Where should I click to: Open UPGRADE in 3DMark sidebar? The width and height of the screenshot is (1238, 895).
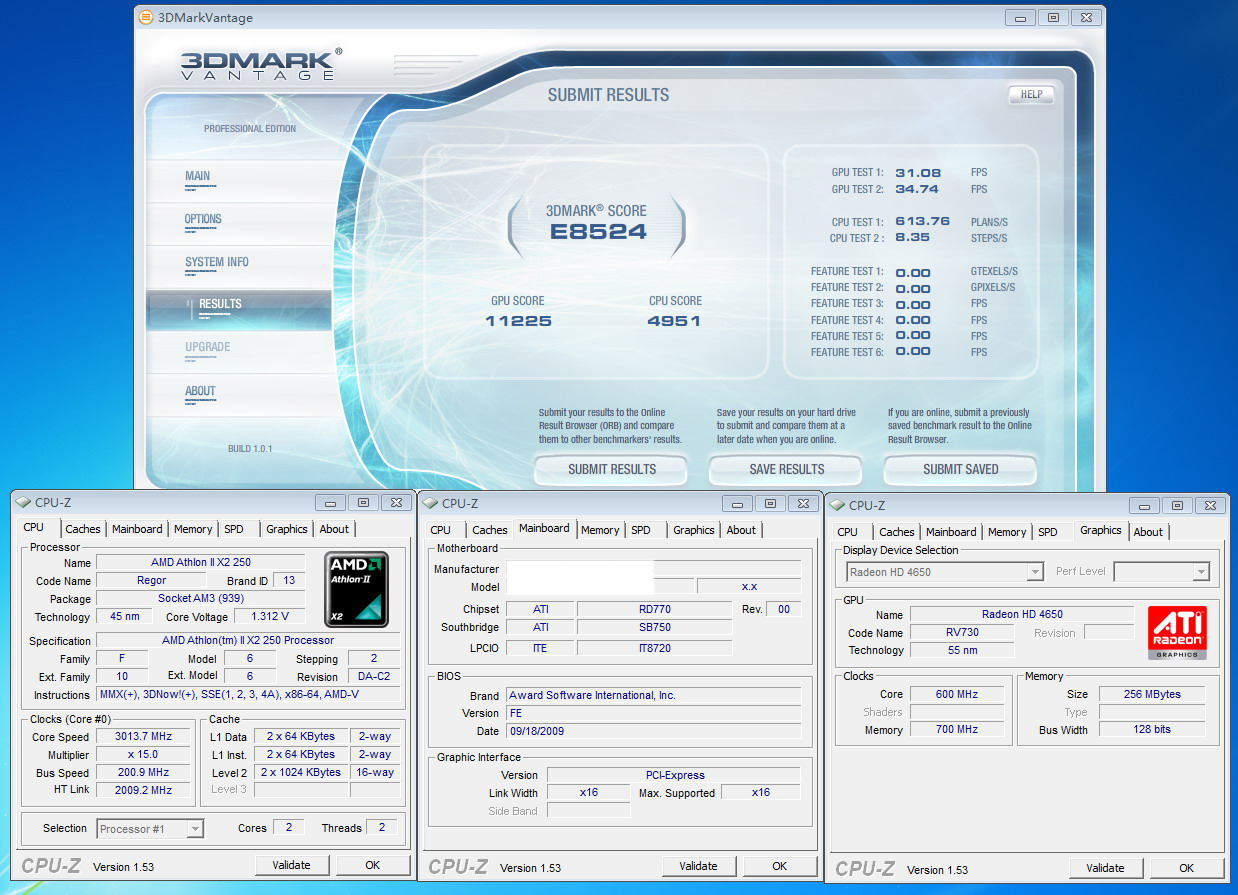tap(208, 347)
